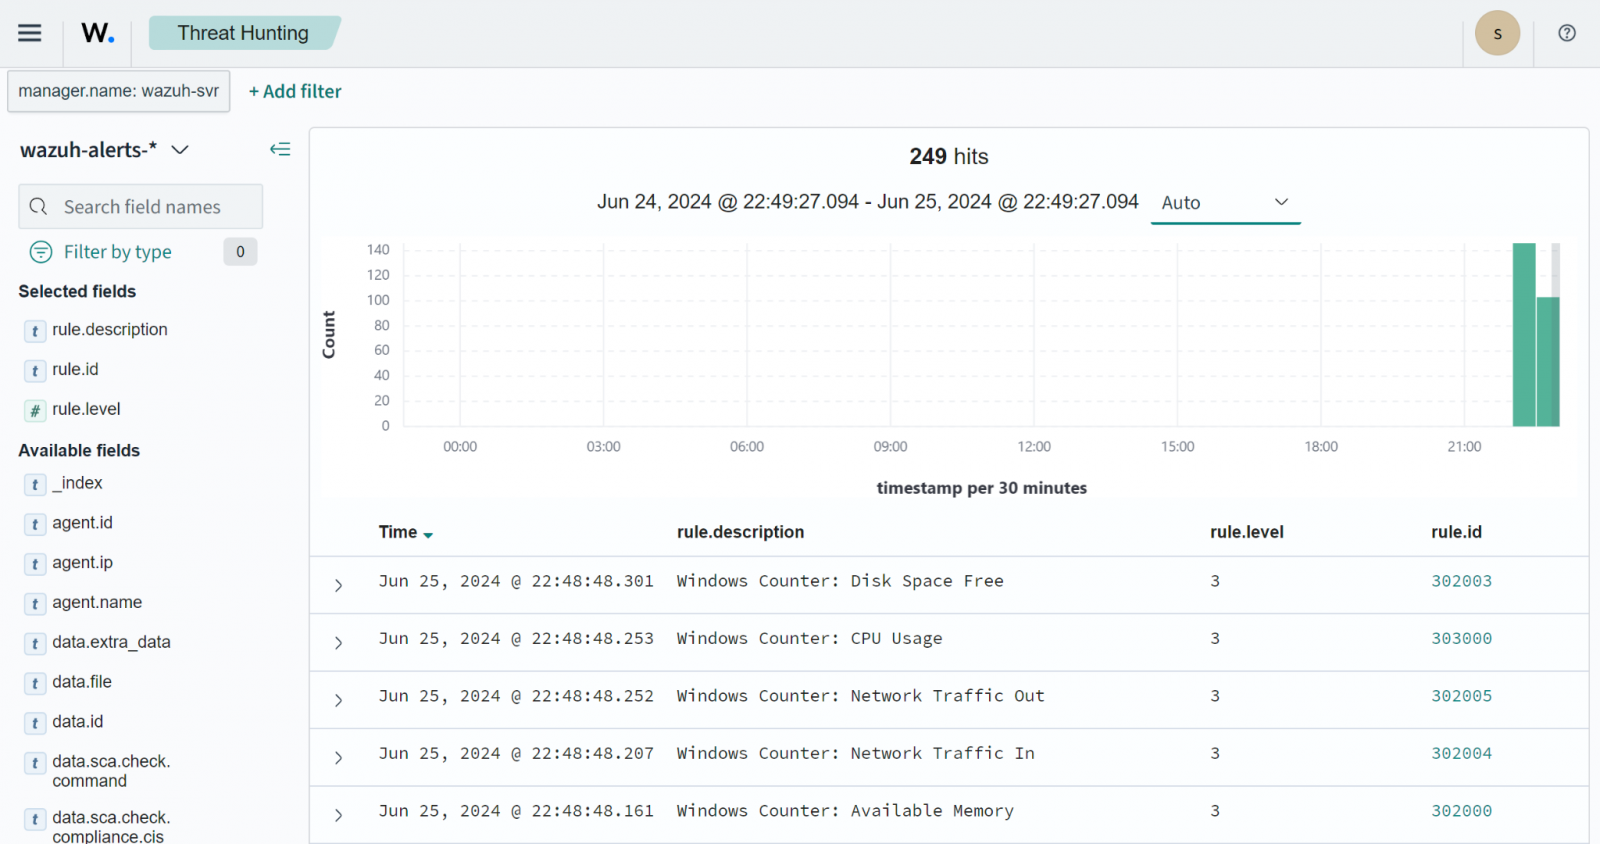This screenshot has height=844, width=1600.
Task: Open rule id 303000 link
Action: (1461, 638)
